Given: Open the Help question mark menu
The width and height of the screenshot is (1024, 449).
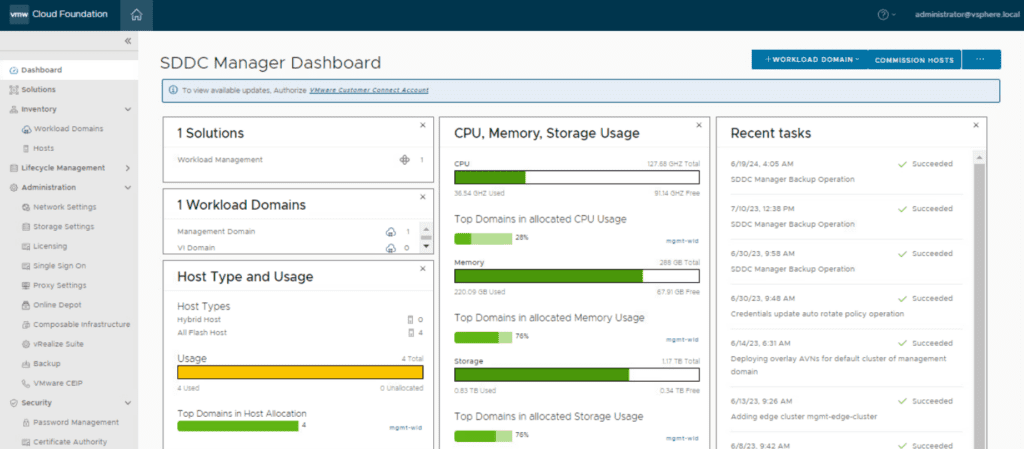Looking at the screenshot, I should (886, 15).
